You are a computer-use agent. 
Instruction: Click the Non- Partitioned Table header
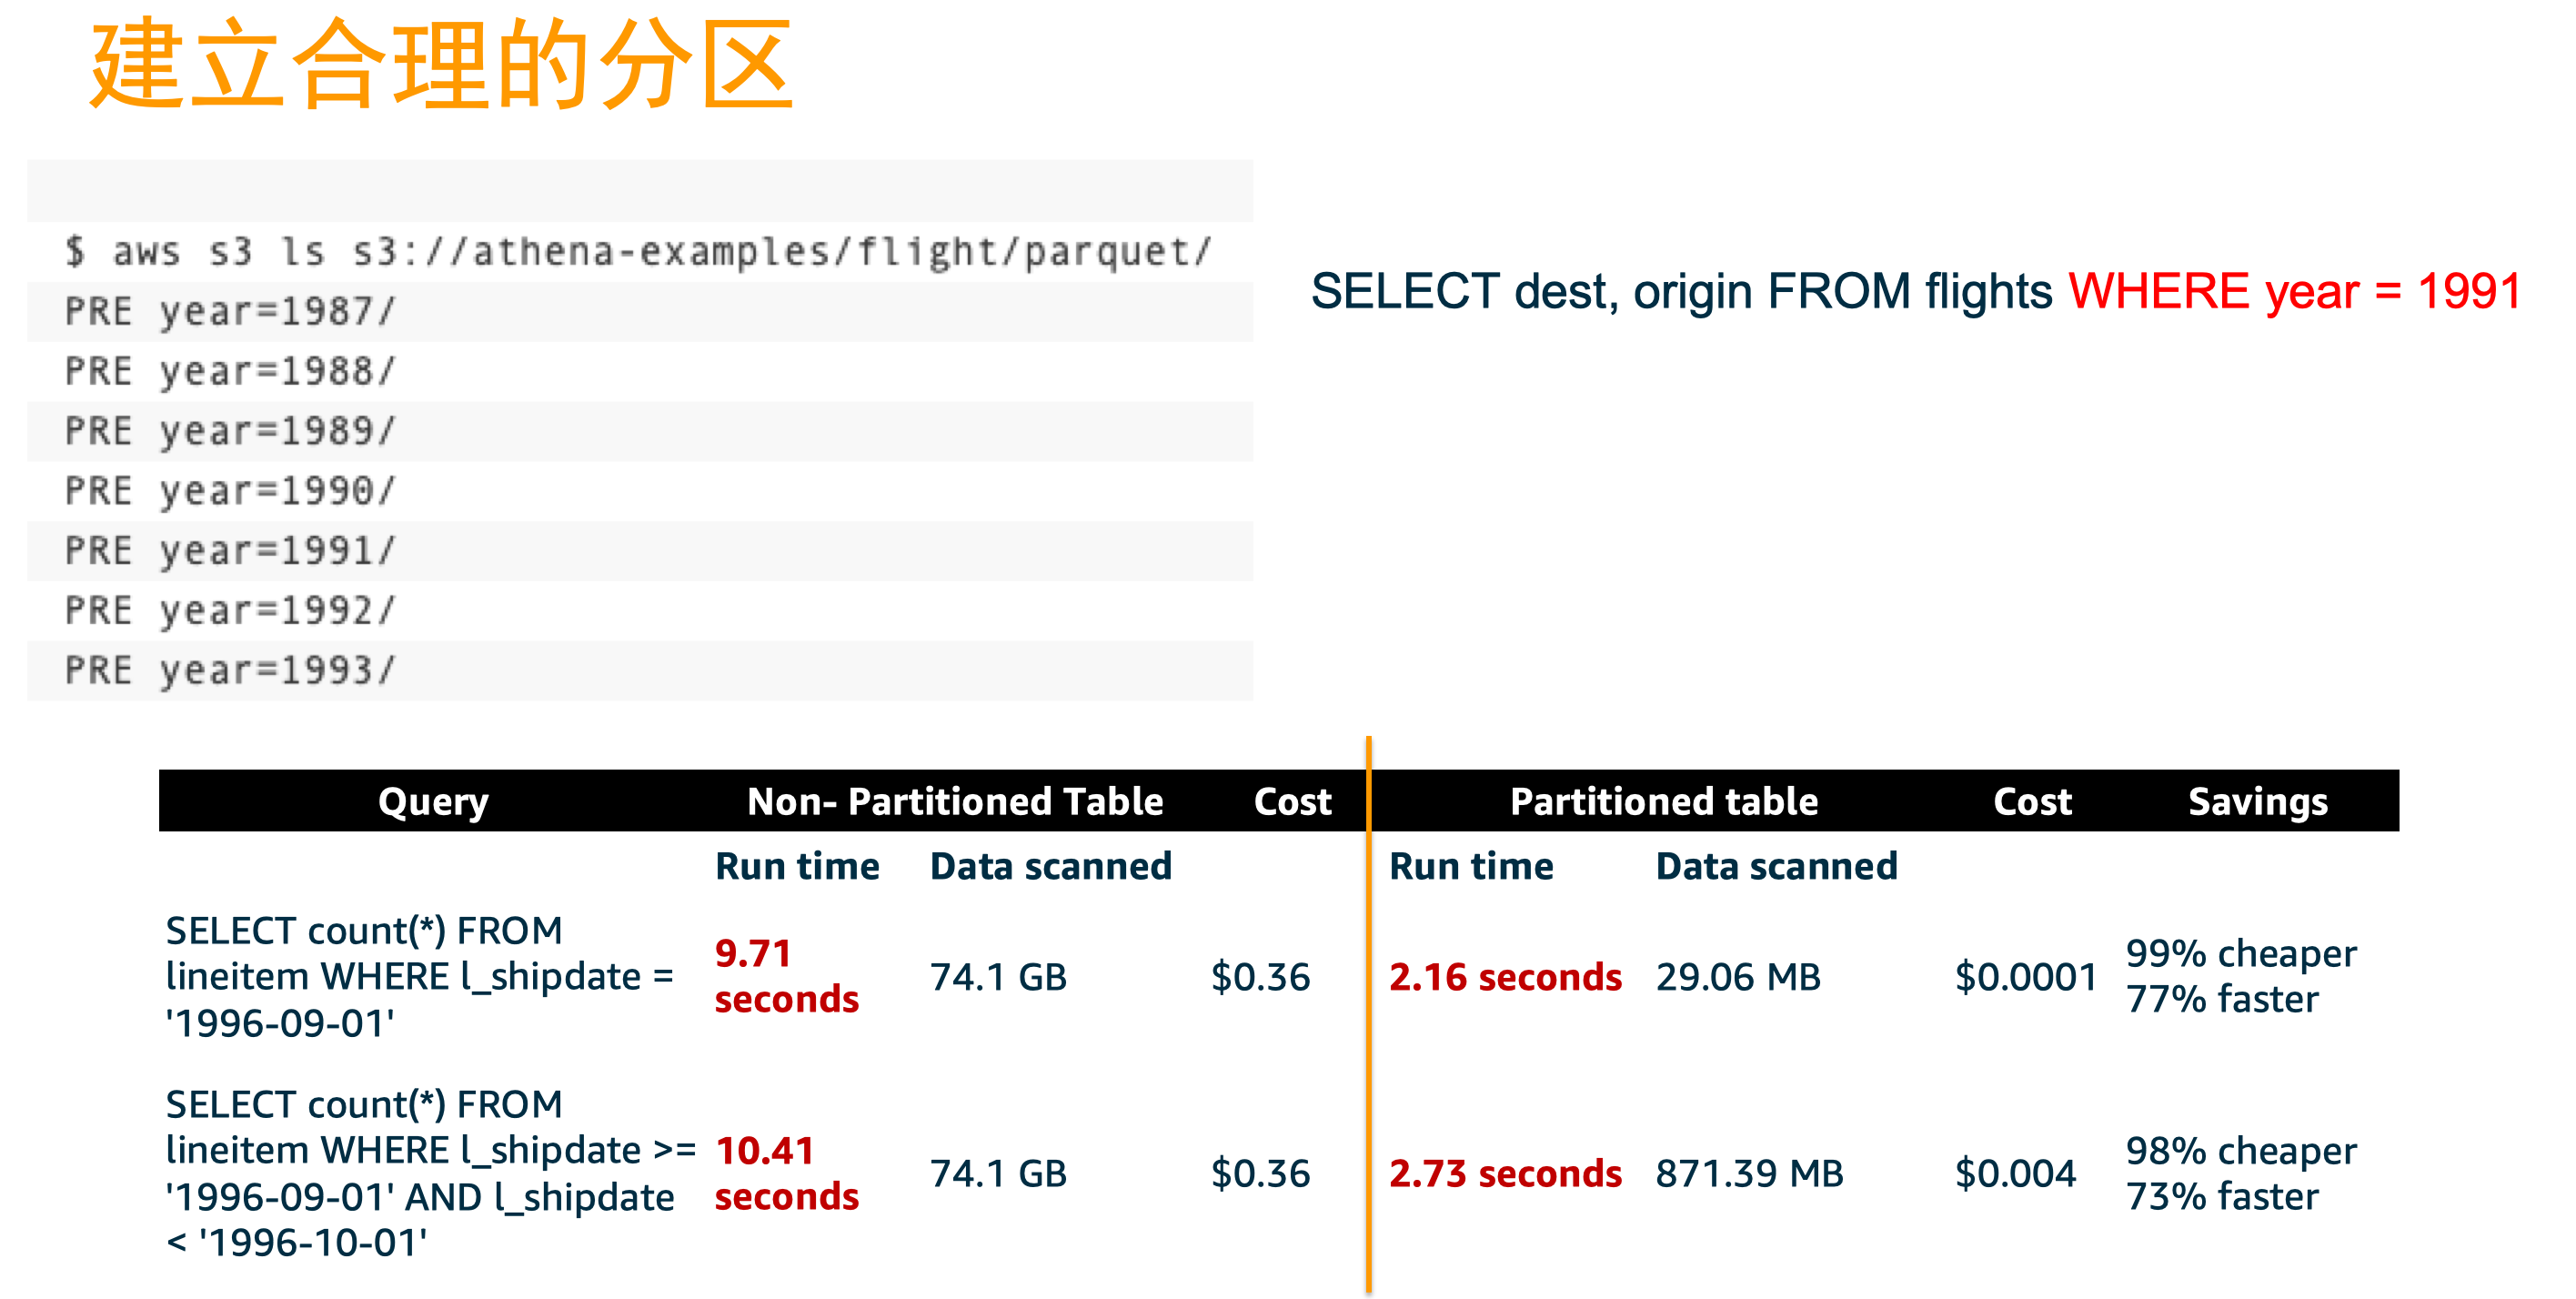coord(954,801)
